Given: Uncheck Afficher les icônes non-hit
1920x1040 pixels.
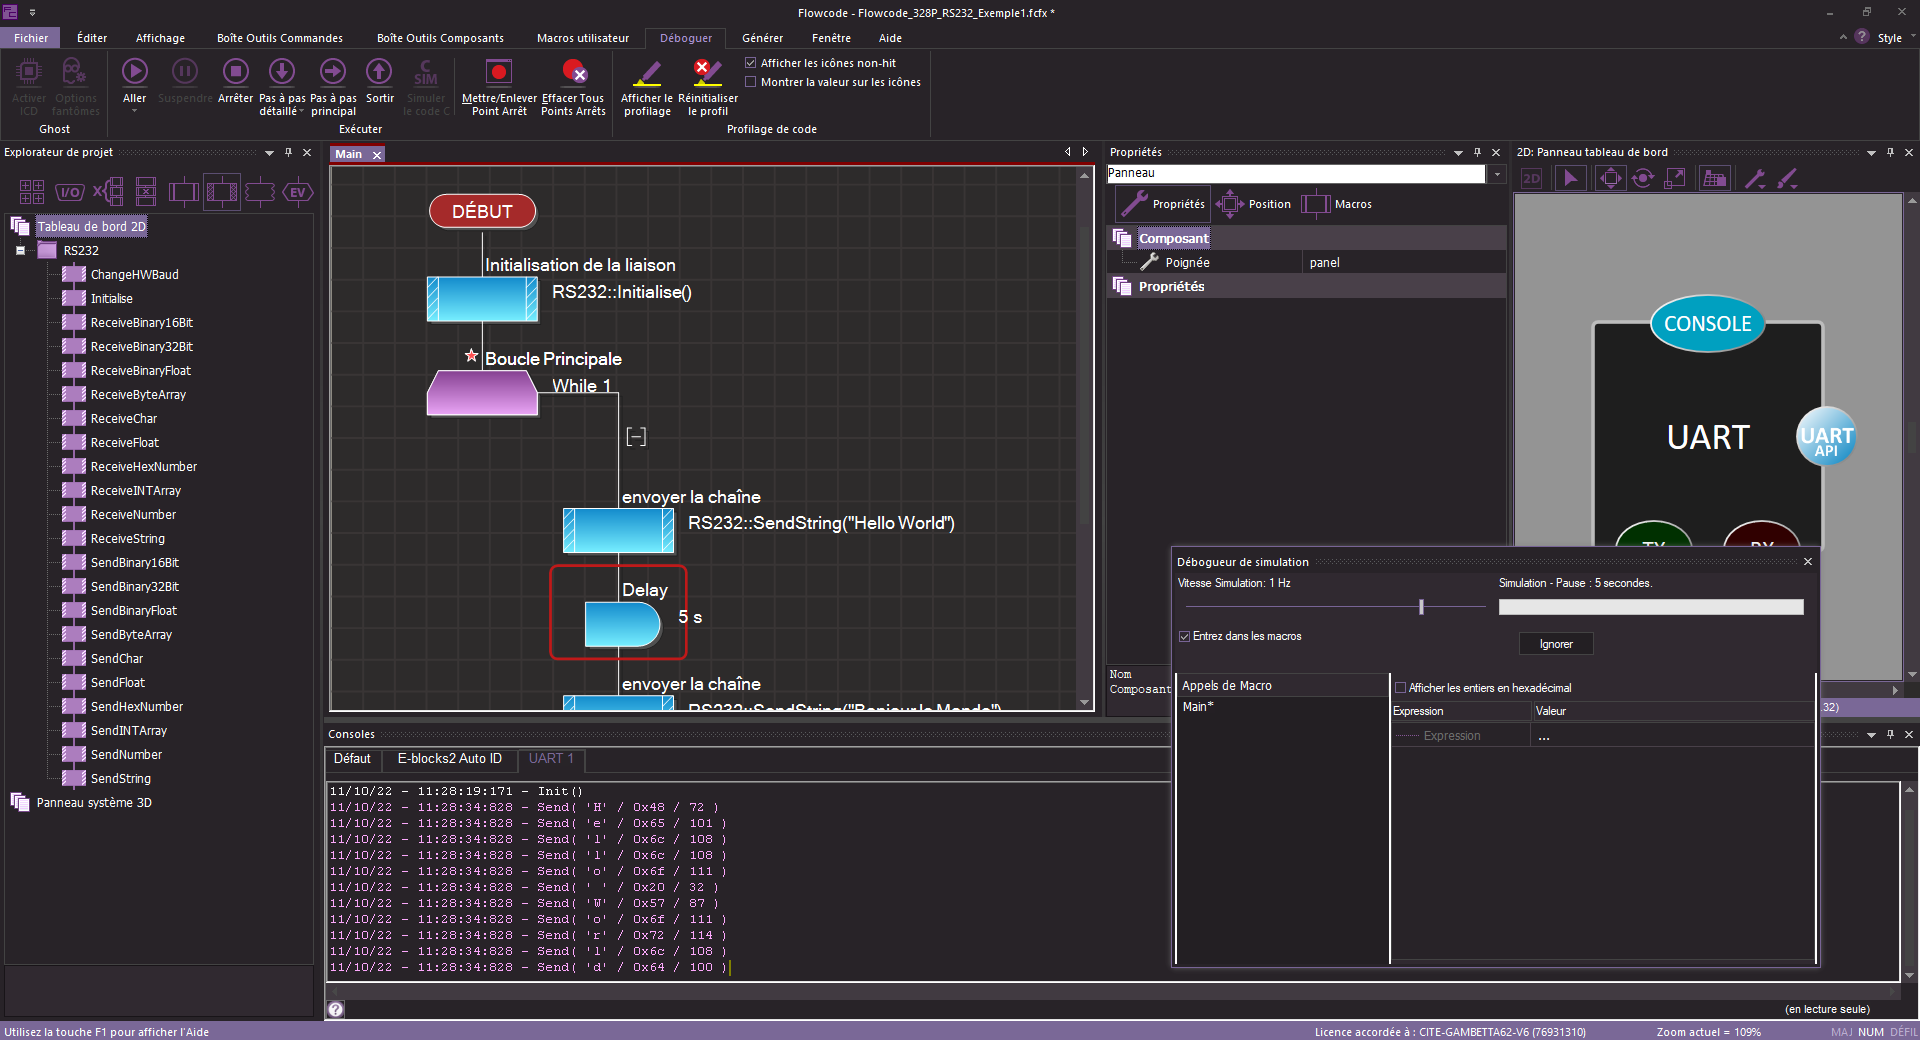Looking at the screenshot, I should click(x=751, y=63).
